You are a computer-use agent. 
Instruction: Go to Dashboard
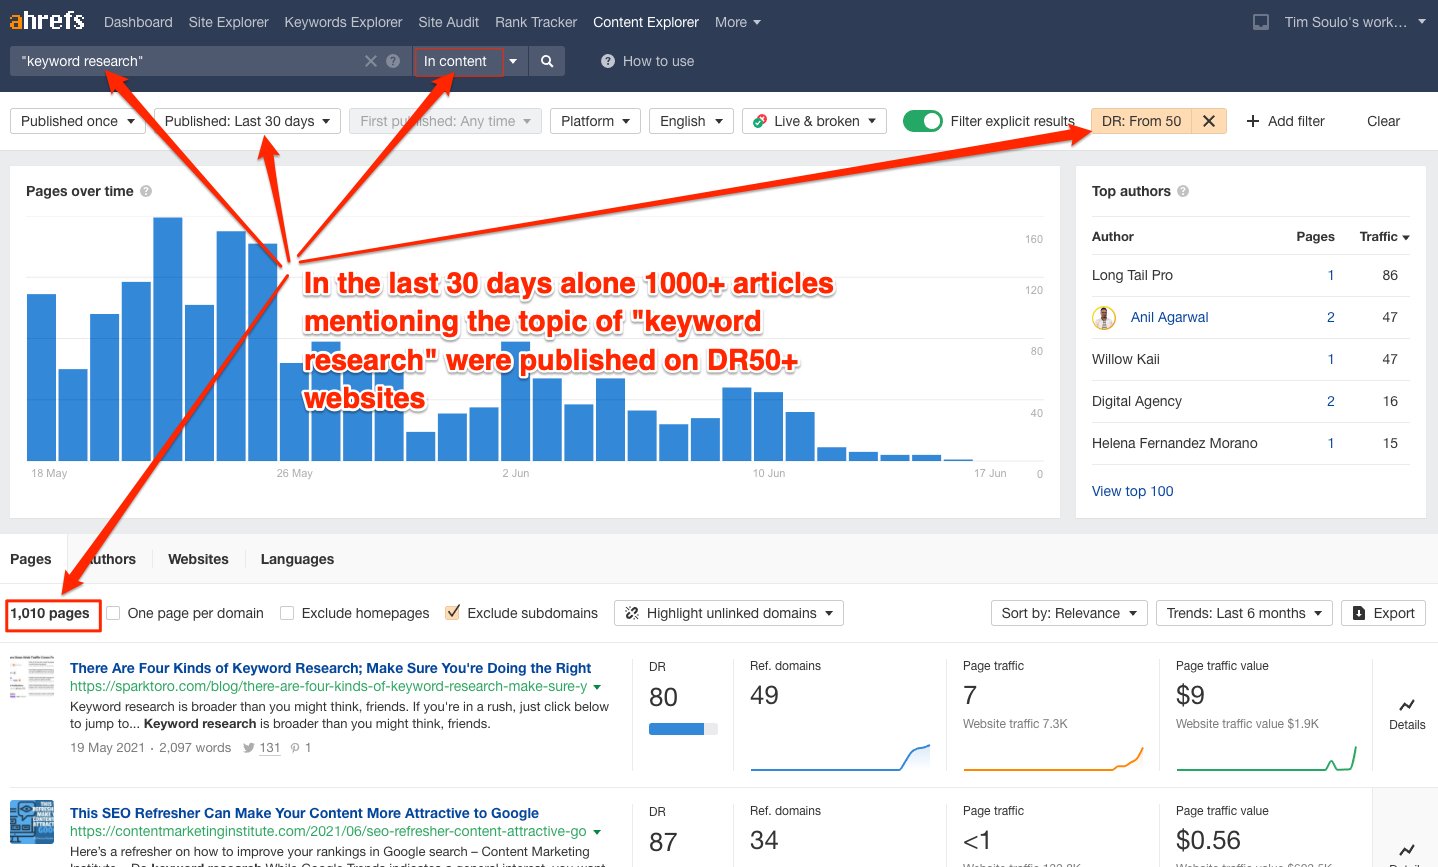[138, 22]
